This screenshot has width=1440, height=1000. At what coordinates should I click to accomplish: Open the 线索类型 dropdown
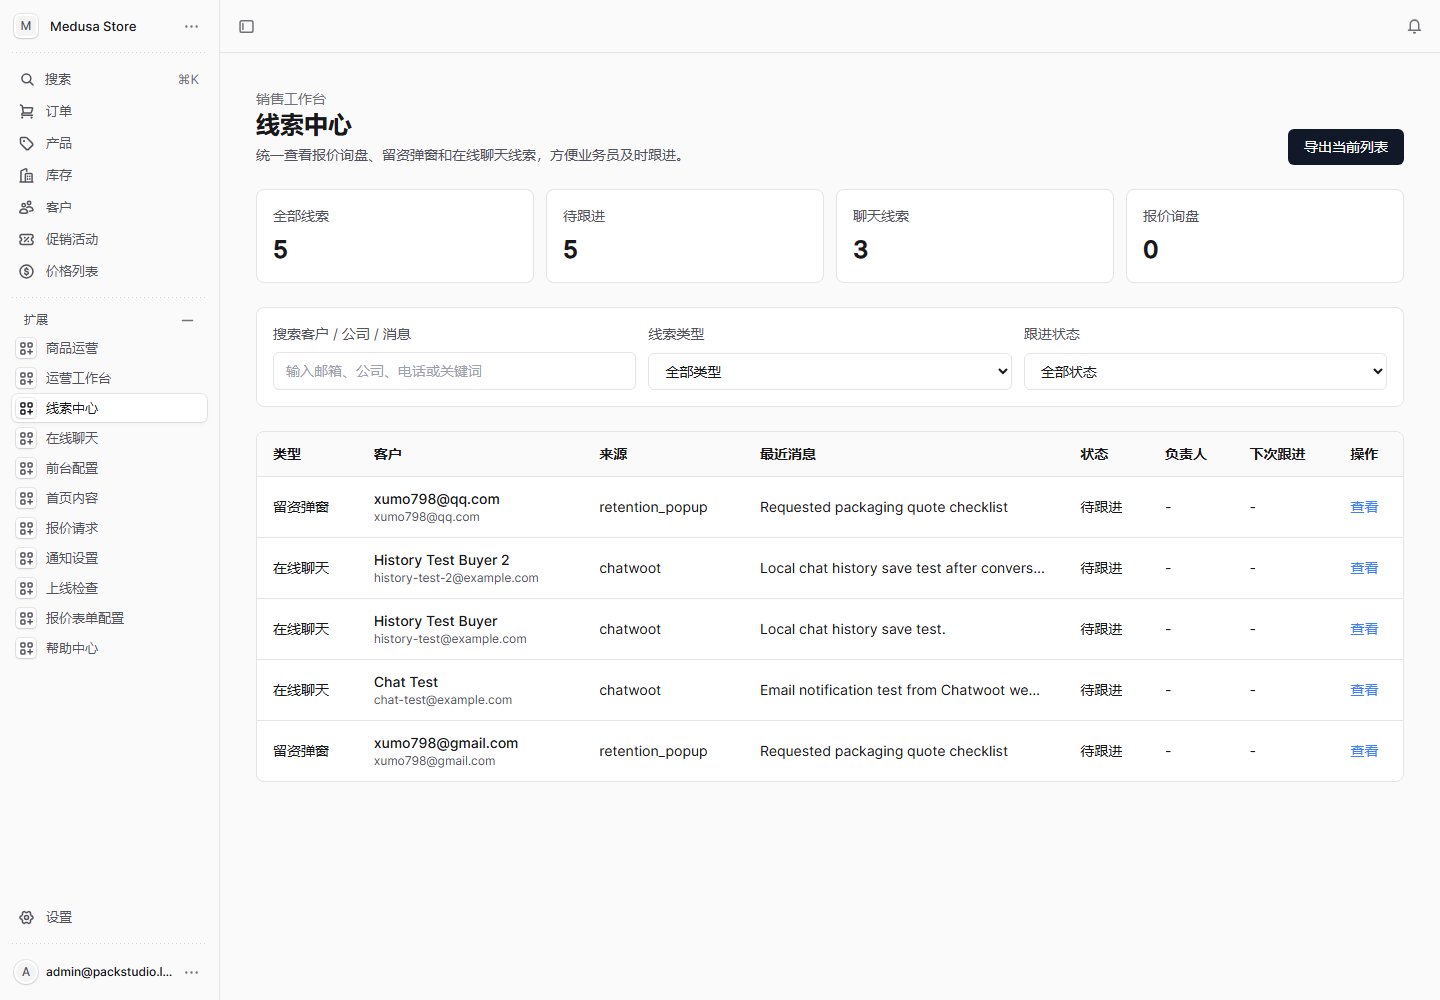(x=830, y=371)
